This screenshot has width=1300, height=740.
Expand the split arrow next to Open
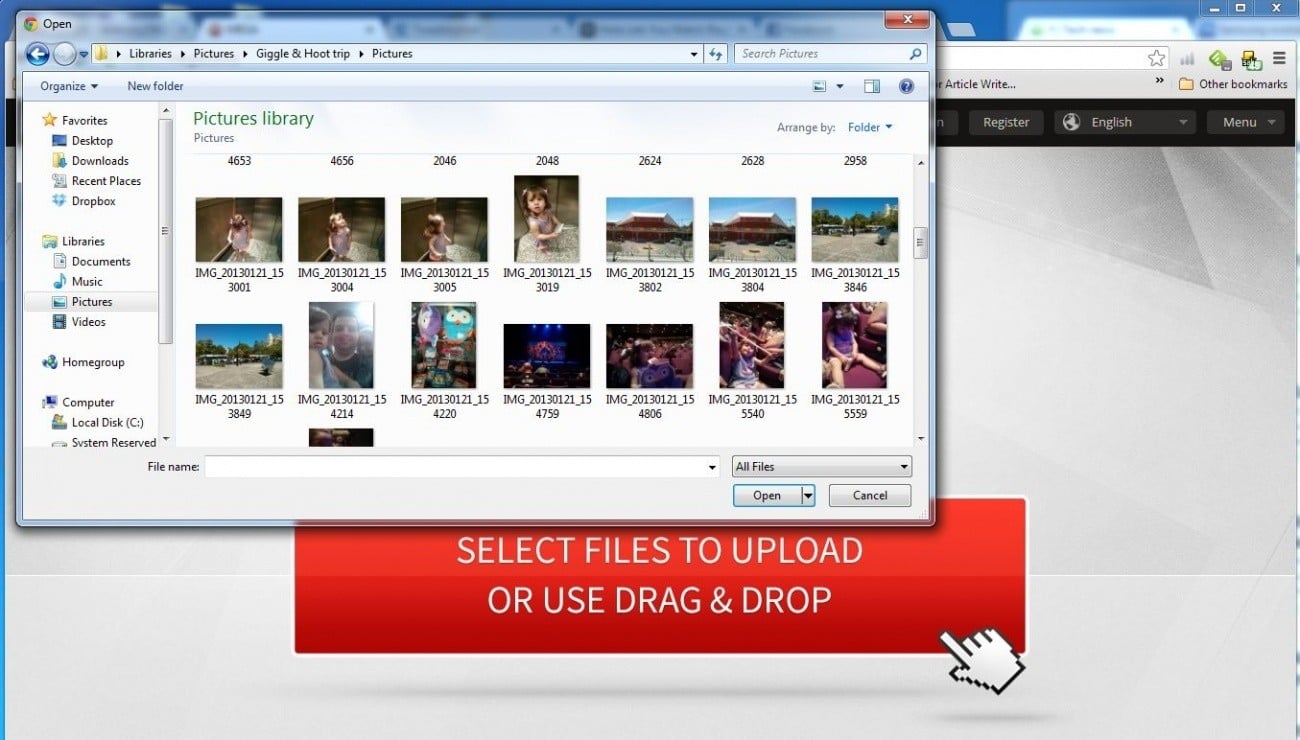point(806,495)
